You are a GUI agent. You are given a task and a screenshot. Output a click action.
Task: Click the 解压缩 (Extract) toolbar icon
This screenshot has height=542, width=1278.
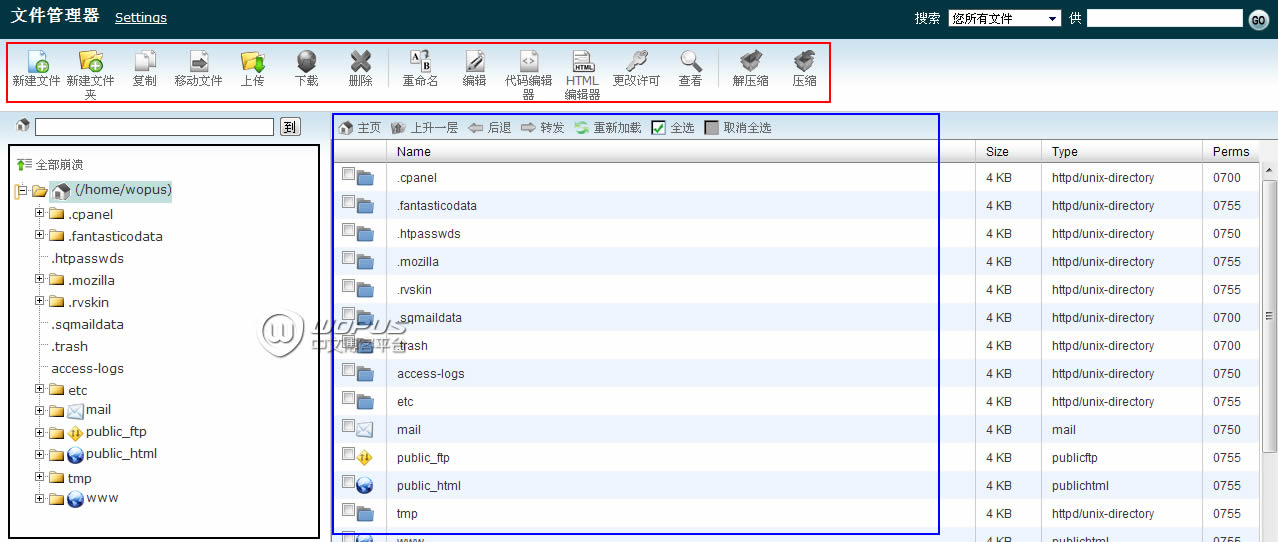click(751, 61)
